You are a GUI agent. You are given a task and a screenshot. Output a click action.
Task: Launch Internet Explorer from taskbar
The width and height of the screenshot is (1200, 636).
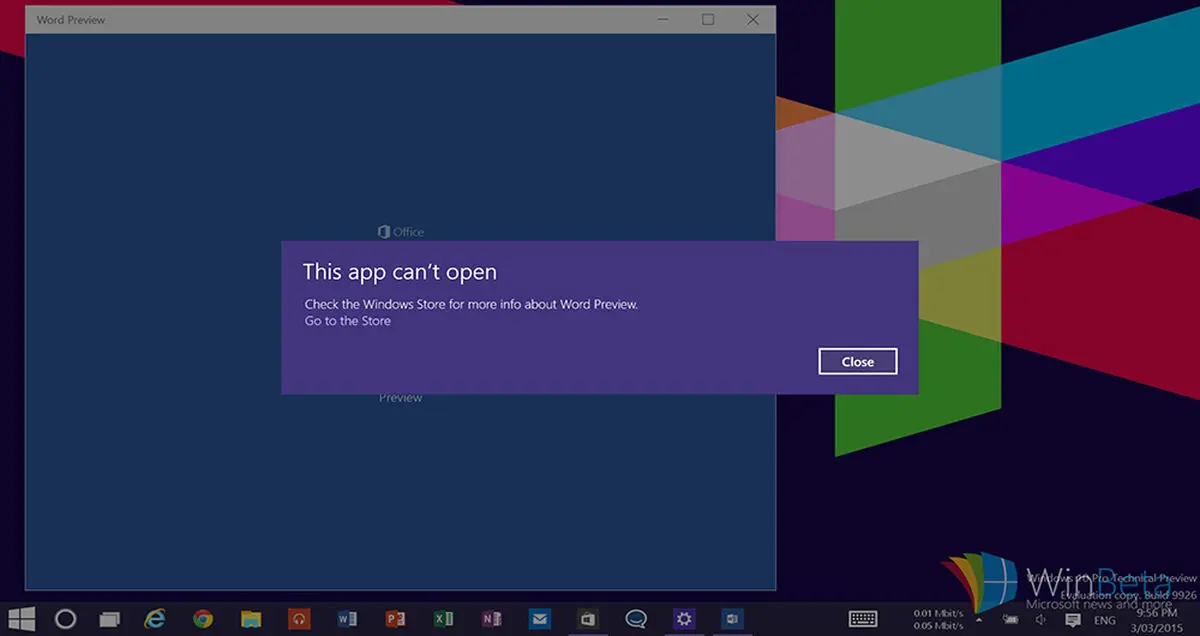click(x=155, y=618)
